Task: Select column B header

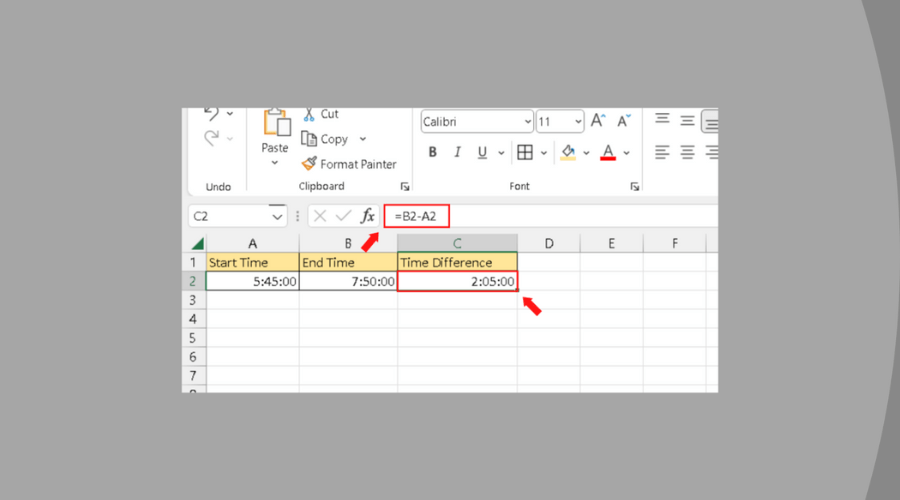Action: click(x=348, y=243)
